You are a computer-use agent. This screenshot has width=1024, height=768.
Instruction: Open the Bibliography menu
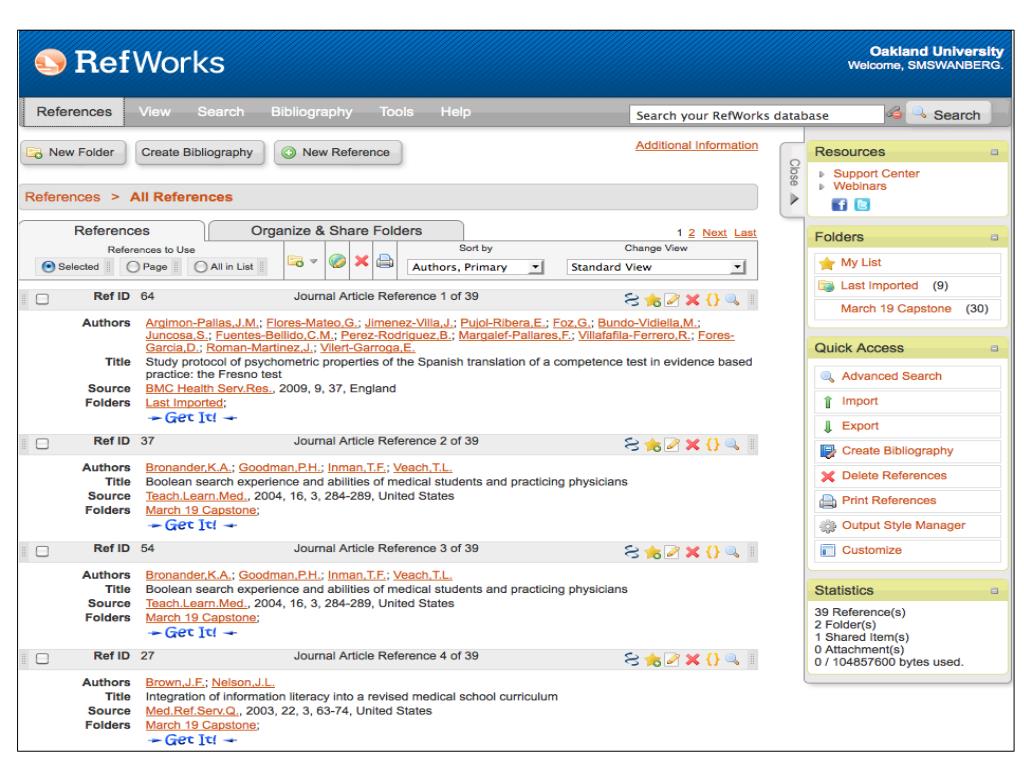312,112
